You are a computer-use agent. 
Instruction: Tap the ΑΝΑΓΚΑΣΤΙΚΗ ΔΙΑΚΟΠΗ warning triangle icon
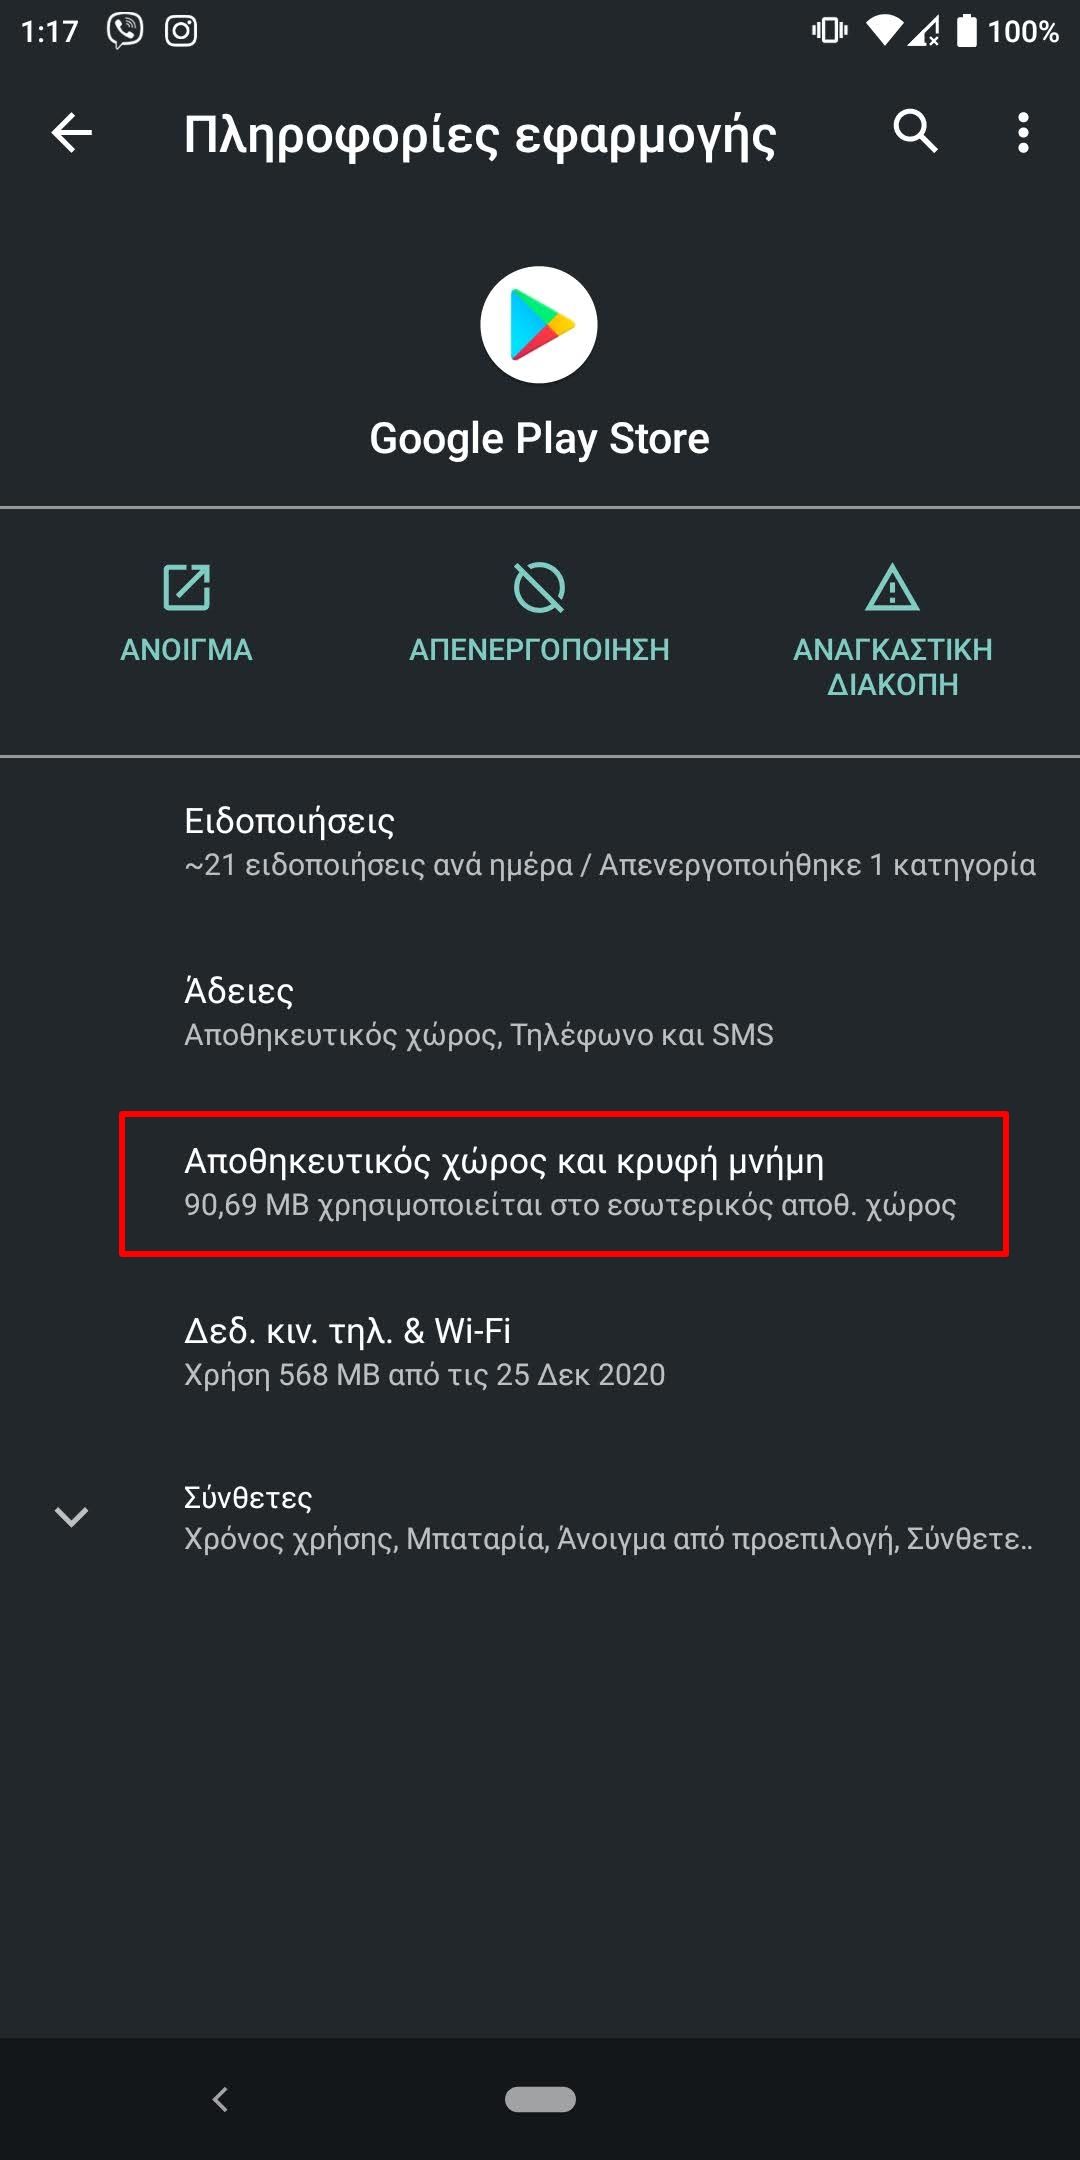point(892,587)
